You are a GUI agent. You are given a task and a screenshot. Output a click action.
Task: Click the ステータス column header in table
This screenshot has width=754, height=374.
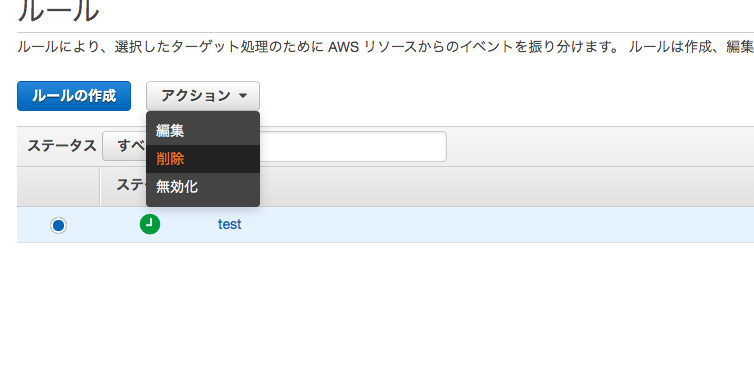(131, 185)
